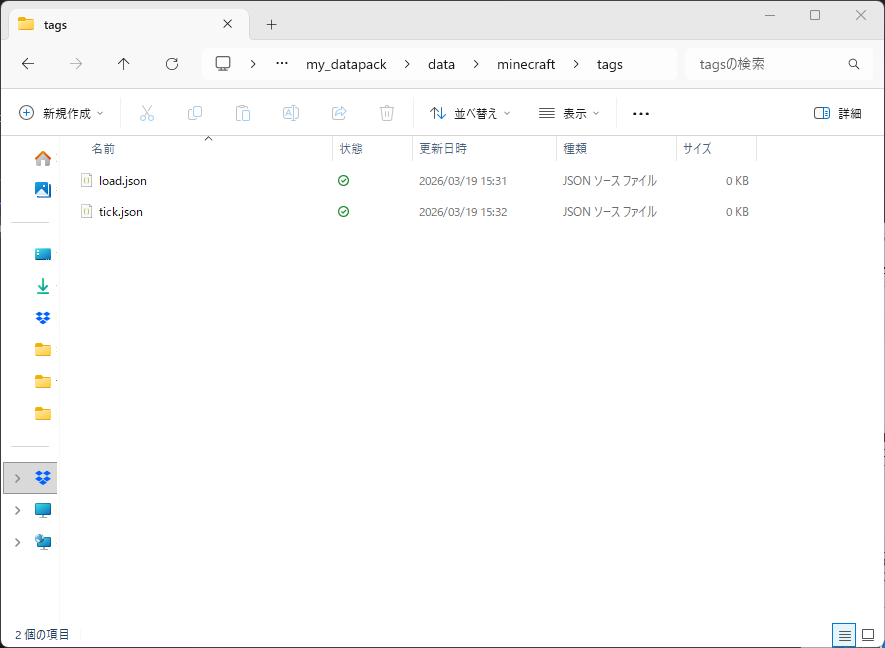
Task: Refresh the folder view
Action: point(171,64)
